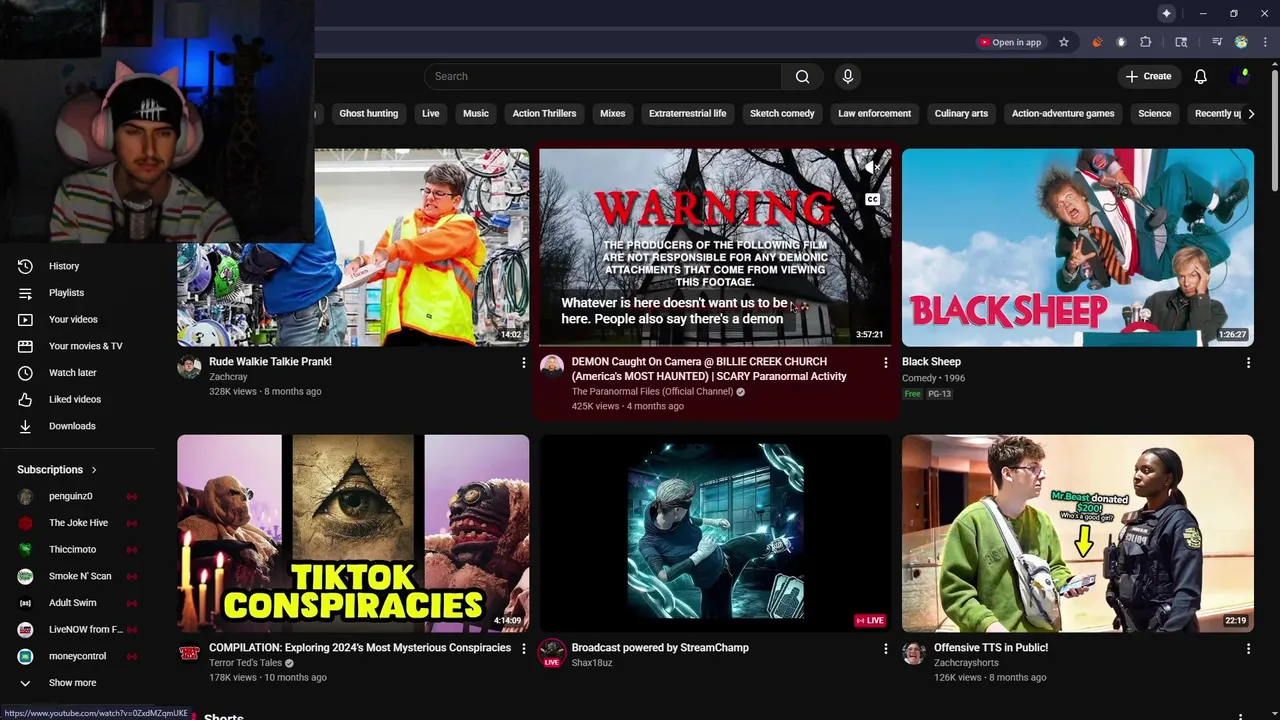Select the Sketch comedy chip
Viewport: 1280px width, 720px height.
tap(782, 114)
